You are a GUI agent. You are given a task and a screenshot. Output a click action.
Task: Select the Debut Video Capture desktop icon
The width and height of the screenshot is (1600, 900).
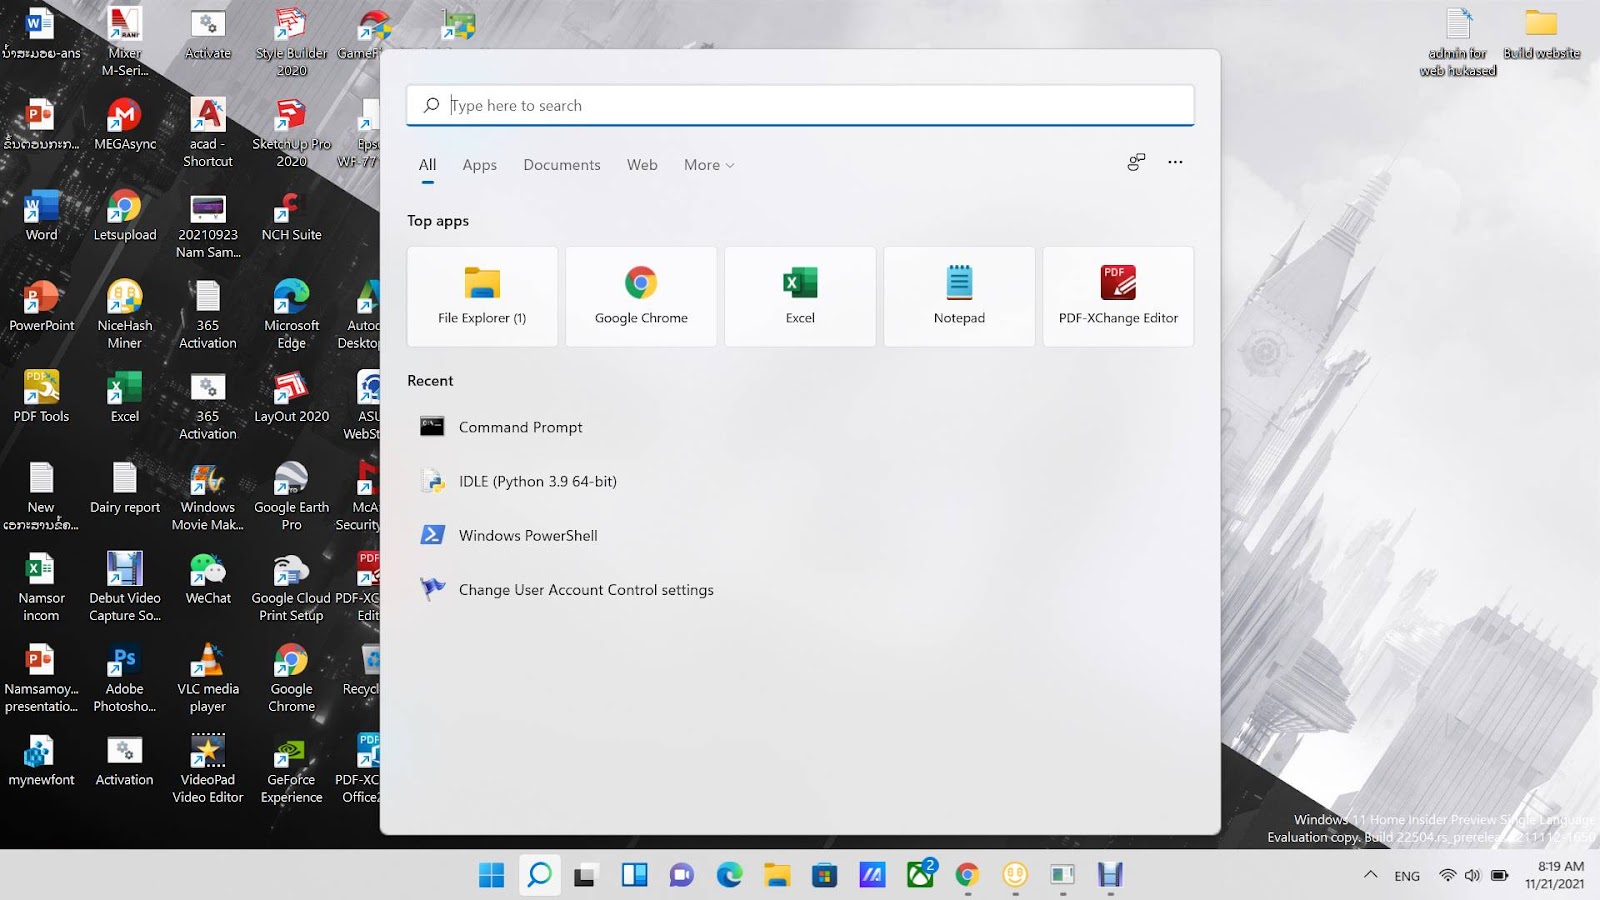pyautogui.click(x=125, y=588)
